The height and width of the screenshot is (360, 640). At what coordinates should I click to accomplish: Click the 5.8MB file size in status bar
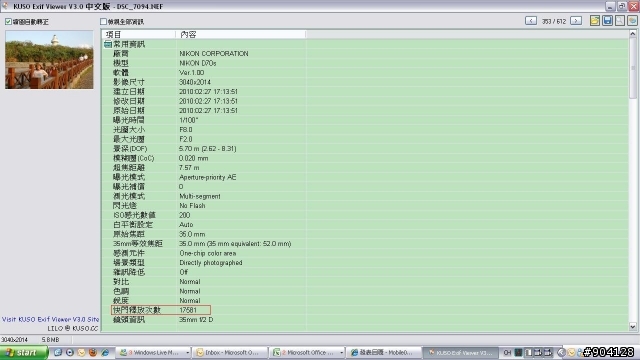(50, 340)
